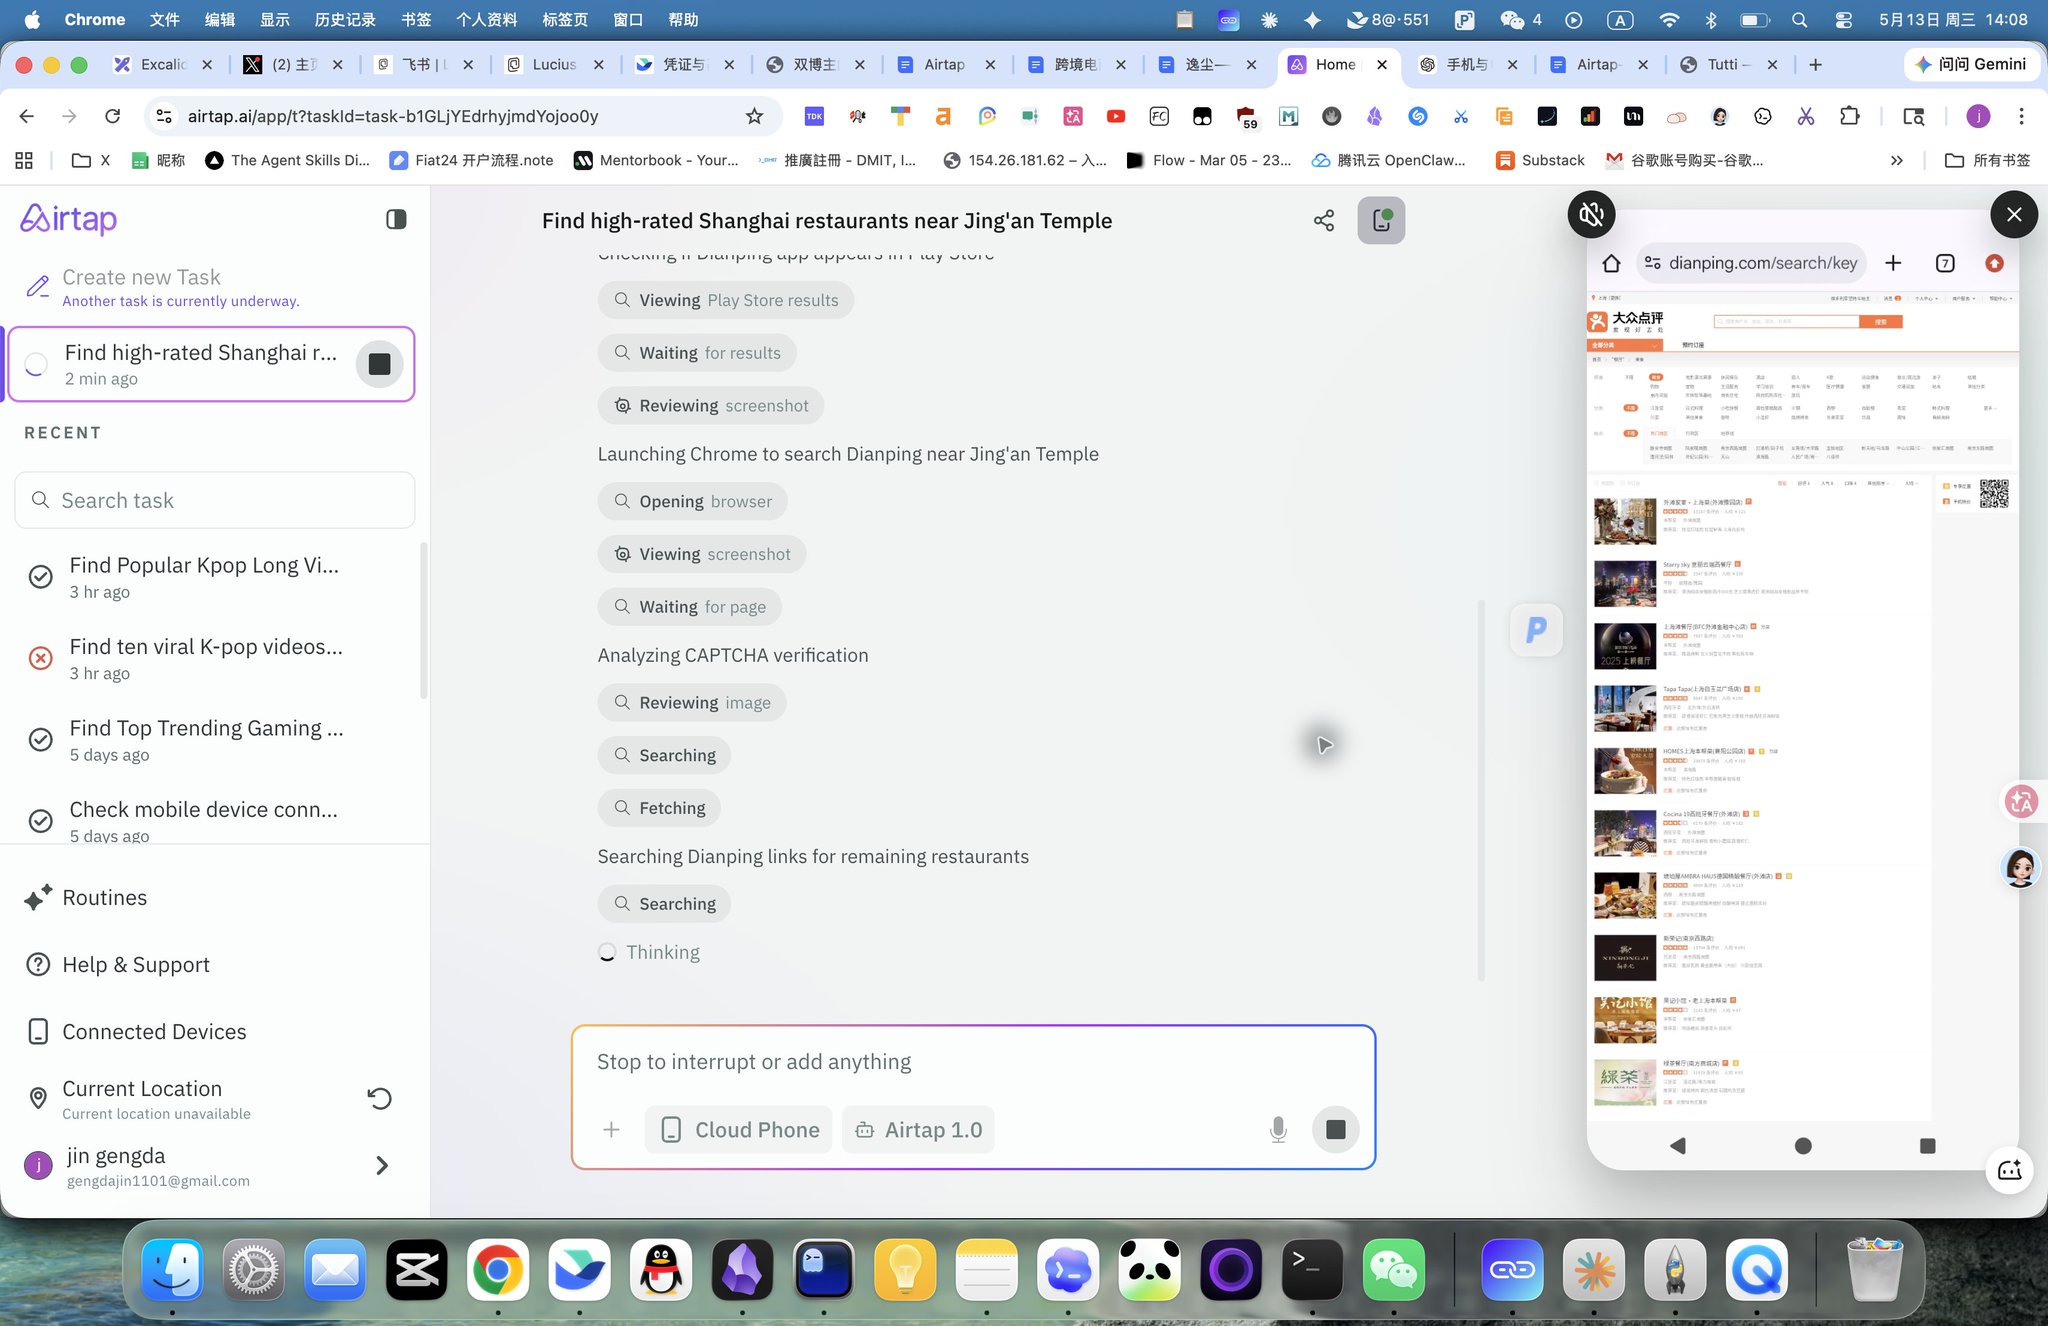Screen dimensions: 2048x1326
Task: Expand the Opening browser step
Action: click(x=693, y=502)
